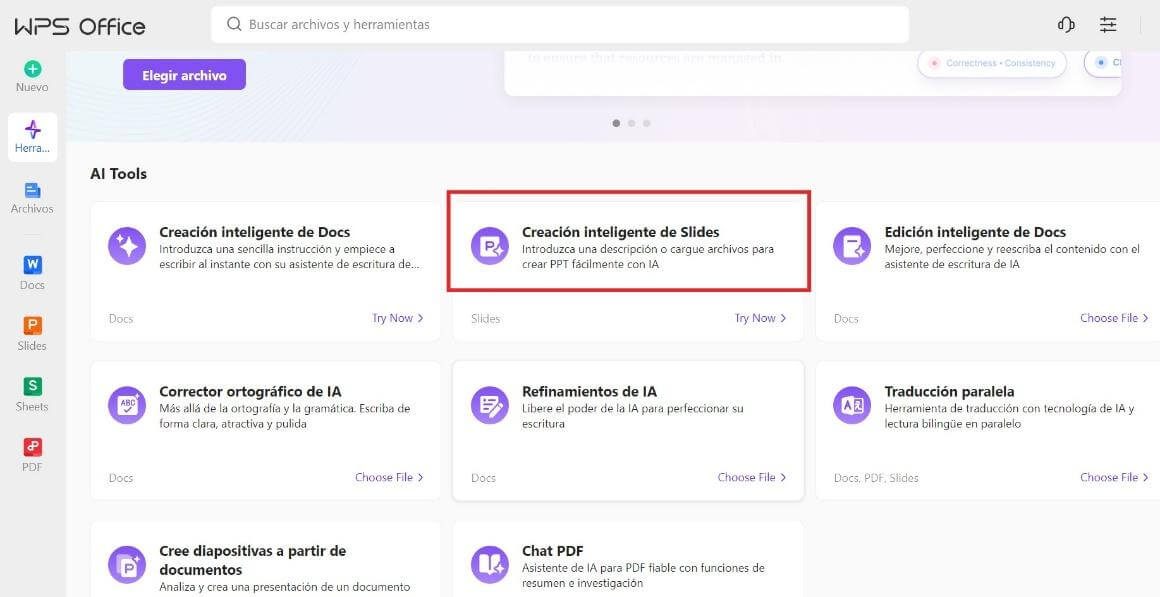Click the Traducción paralela icon
The width and height of the screenshot is (1160, 597).
coord(852,405)
